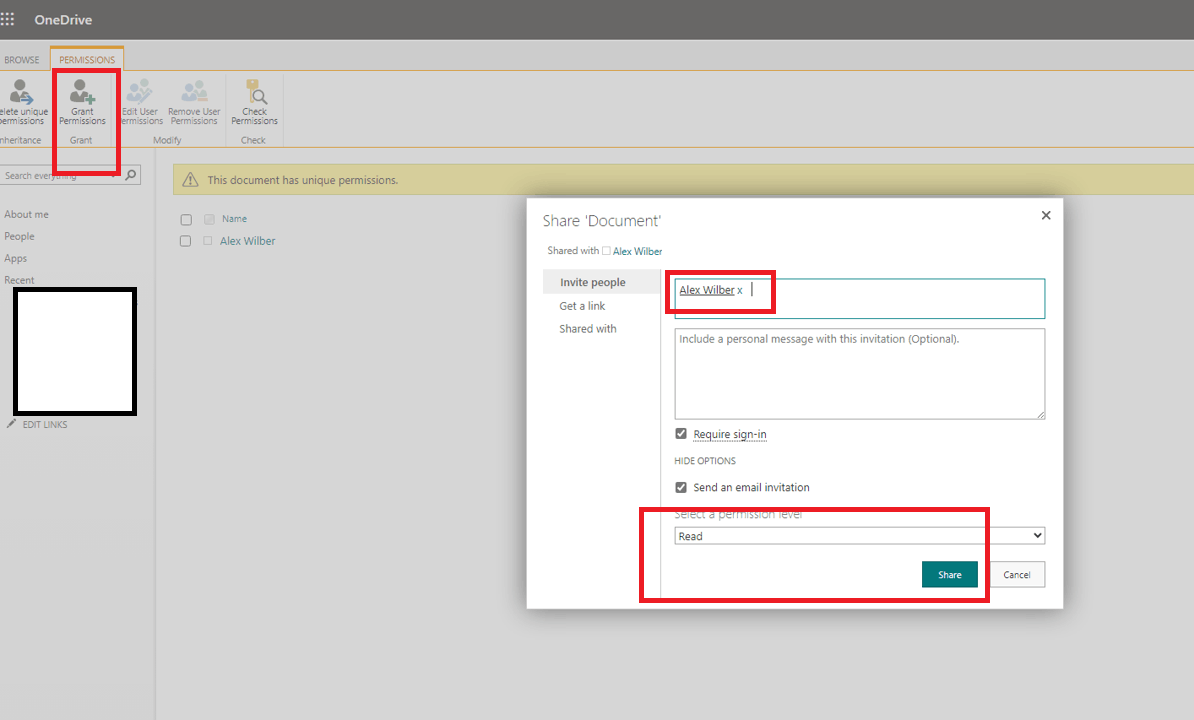Select the Invite people dialog tab
Image resolution: width=1194 pixels, height=720 pixels.
point(602,282)
